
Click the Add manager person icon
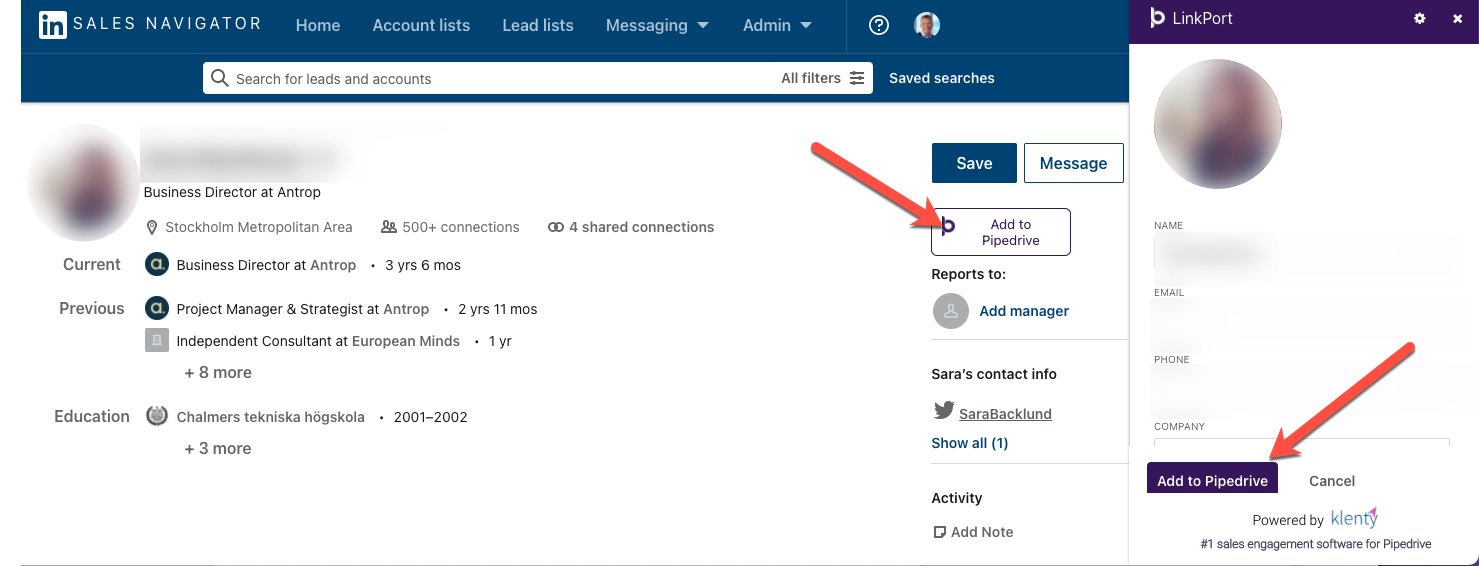(951, 311)
